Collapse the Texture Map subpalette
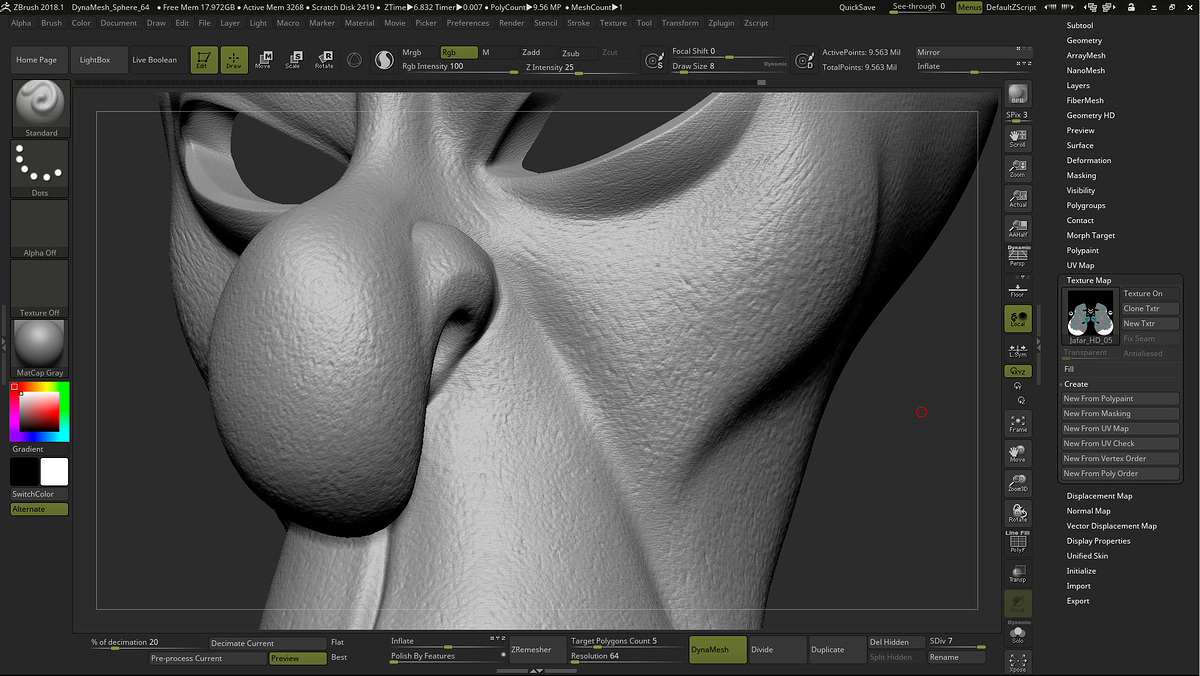 coord(1089,281)
